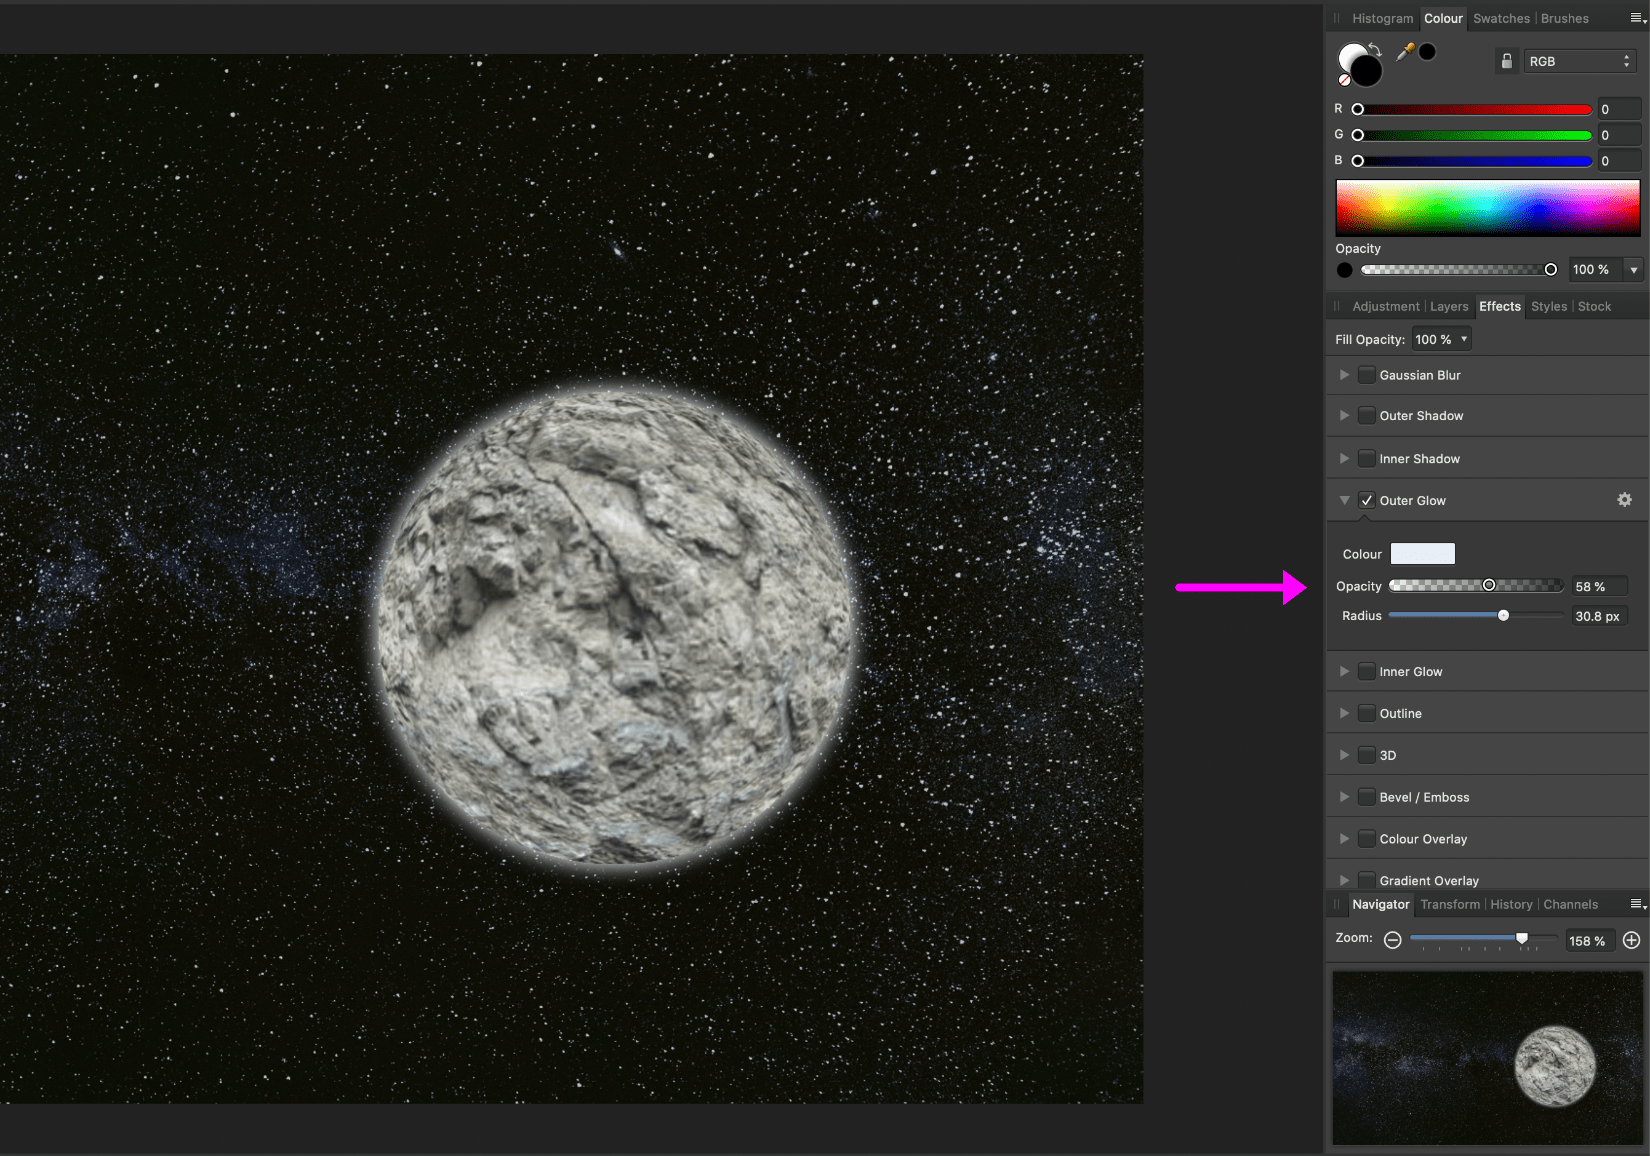Enable the Gaussian Blur effect checkbox

pos(1366,375)
